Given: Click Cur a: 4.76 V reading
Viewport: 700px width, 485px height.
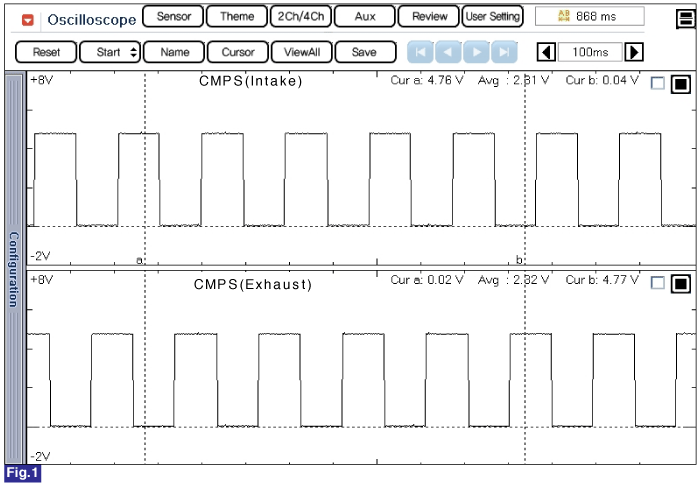Looking at the screenshot, I should 427,80.
